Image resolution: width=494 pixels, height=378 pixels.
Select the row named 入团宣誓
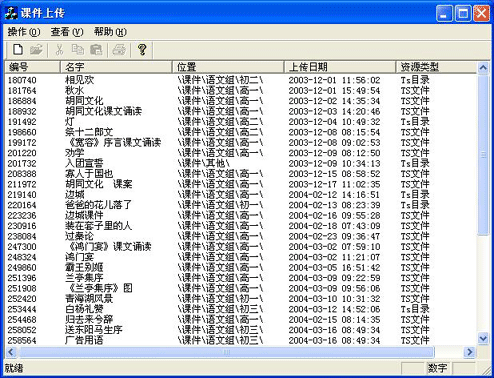pos(241,163)
